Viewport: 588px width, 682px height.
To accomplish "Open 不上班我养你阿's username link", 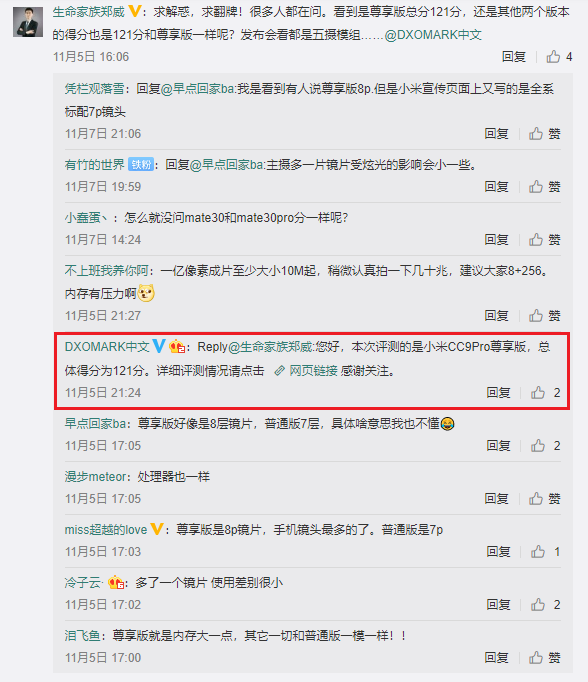I will pyautogui.click(x=107, y=271).
